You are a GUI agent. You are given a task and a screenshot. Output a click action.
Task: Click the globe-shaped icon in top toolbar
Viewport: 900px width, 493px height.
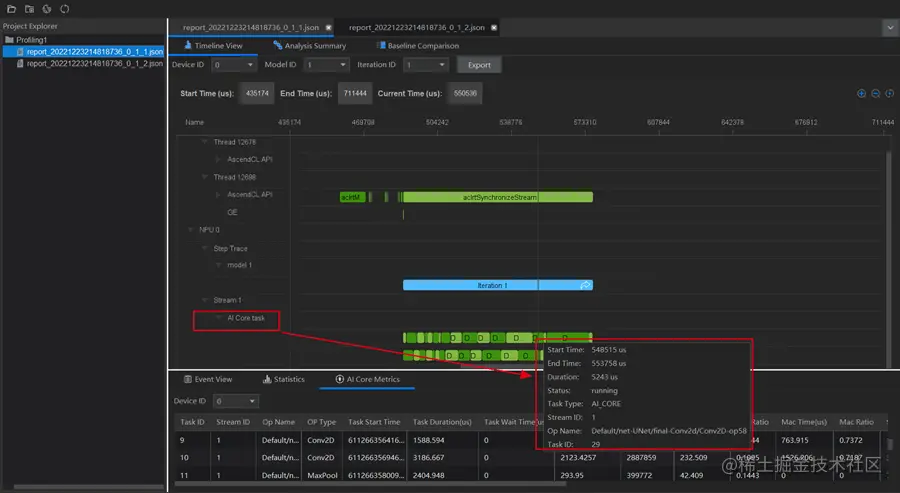click(47, 9)
